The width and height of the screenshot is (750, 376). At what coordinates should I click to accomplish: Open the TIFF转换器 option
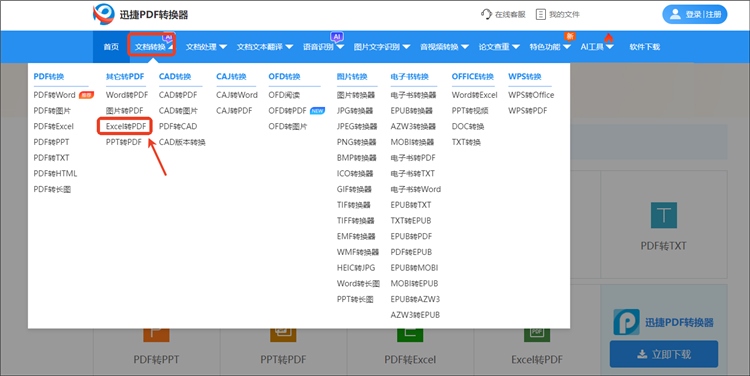click(x=355, y=221)
